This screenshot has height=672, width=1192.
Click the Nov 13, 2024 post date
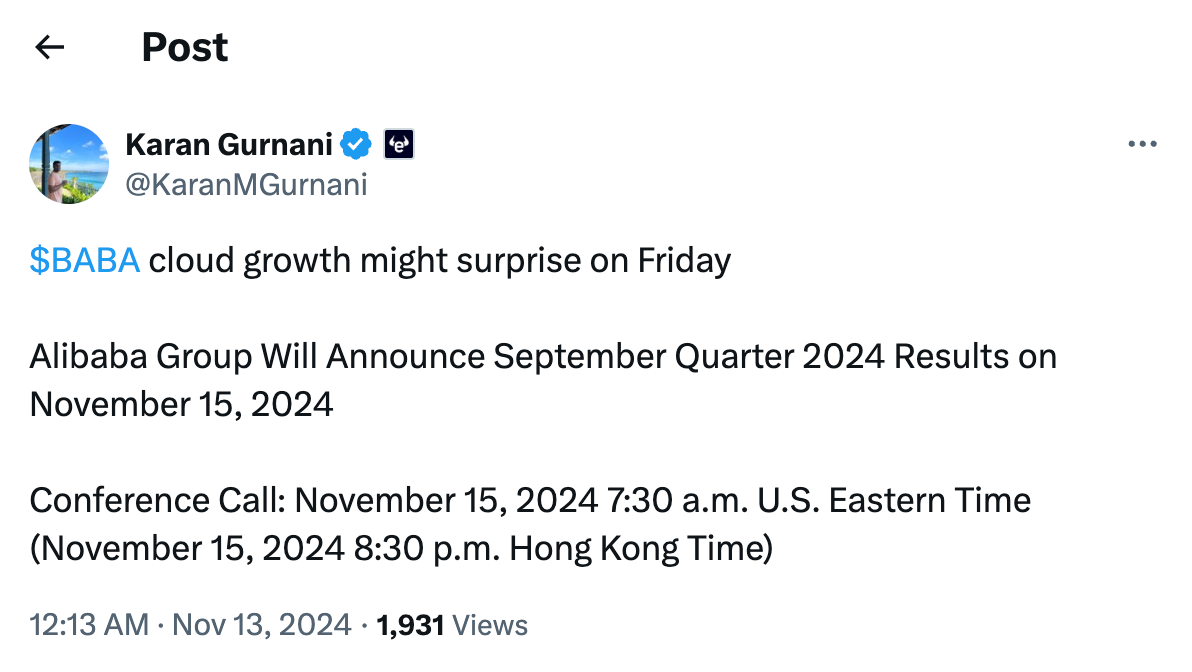[262, 626]
